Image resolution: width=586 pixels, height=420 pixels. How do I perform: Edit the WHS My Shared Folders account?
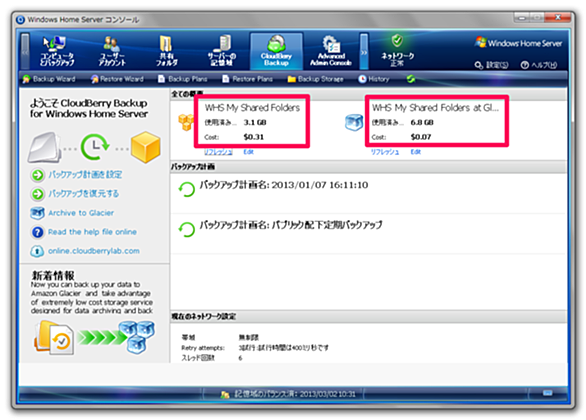pyautogui.click(x=248, y=152)
